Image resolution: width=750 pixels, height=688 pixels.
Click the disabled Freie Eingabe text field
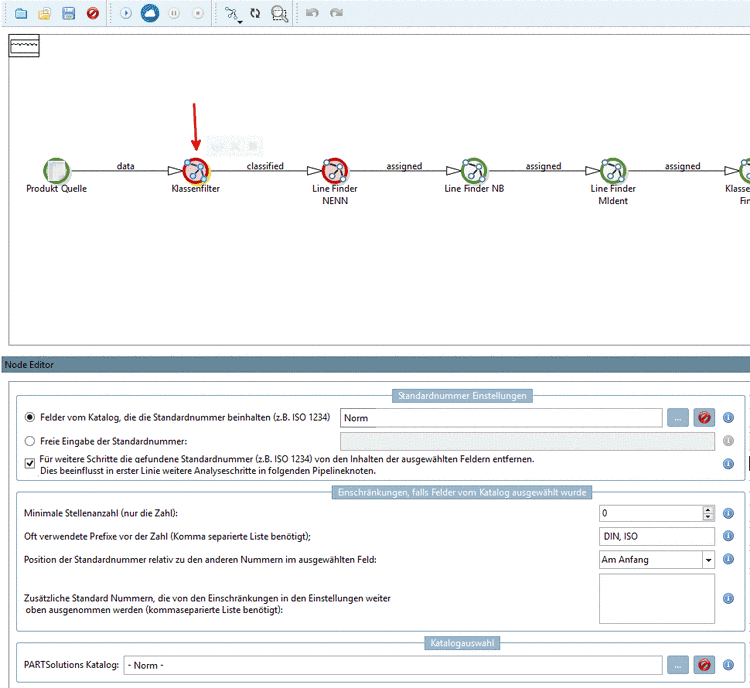527,441
